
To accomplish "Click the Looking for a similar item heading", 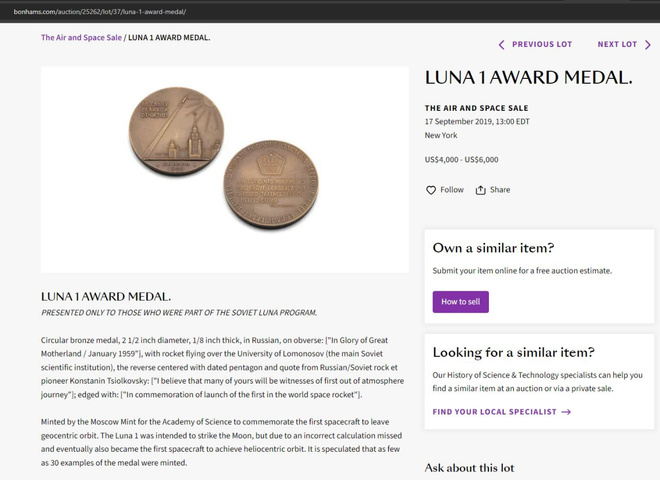I will click(514, 352).
